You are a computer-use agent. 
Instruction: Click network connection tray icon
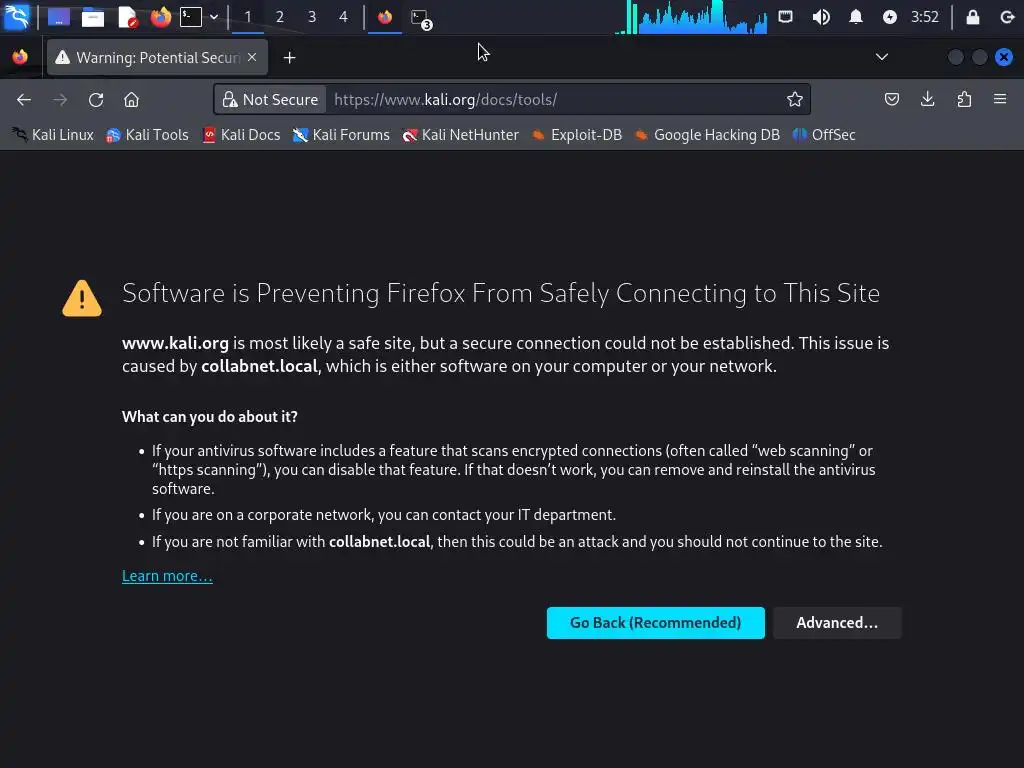pyautogui.click(x=786, y=17)
